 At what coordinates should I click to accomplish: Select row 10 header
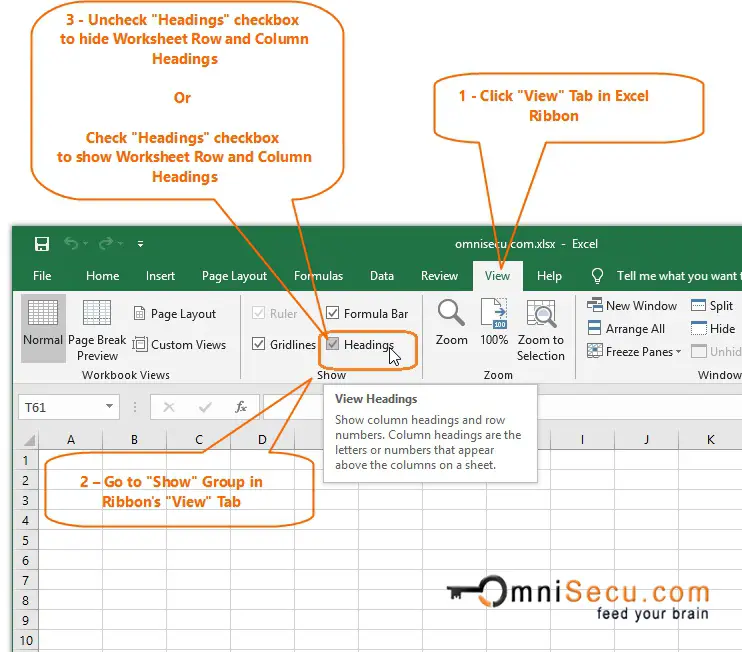(26, 640)
